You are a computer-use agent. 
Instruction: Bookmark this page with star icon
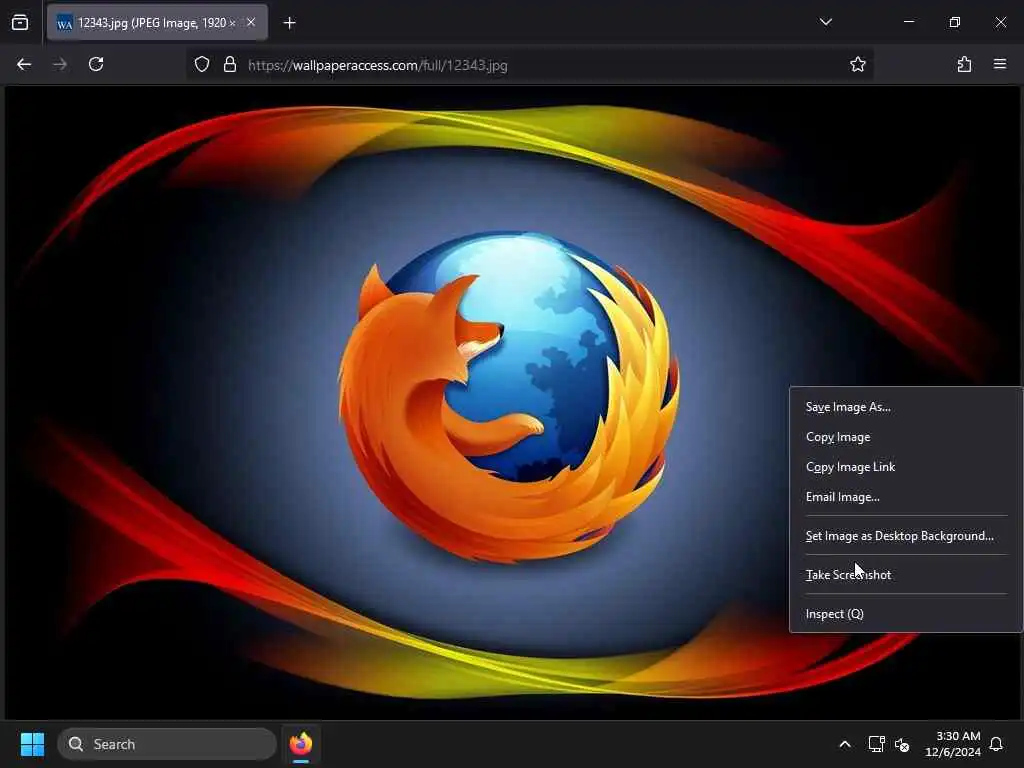pyautogui.click(x=857, y=64)
